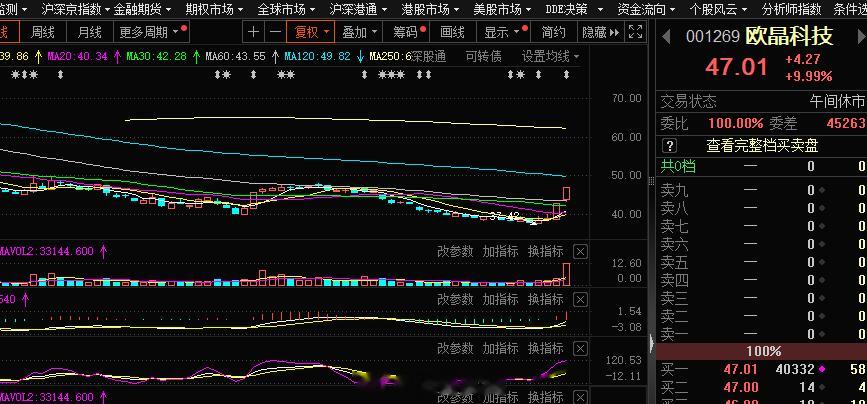Toggle 深股通 overlay label
Image resolution: width=867 pixels, height=404 pixels.
click(x=429, y=56)
